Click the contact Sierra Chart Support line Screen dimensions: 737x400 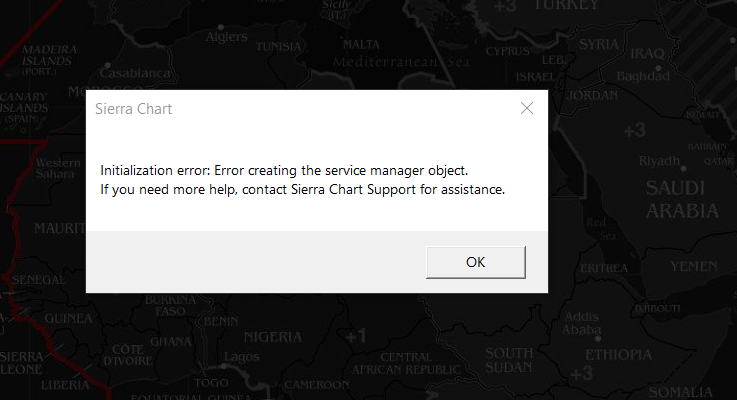[x=302, y=189]
